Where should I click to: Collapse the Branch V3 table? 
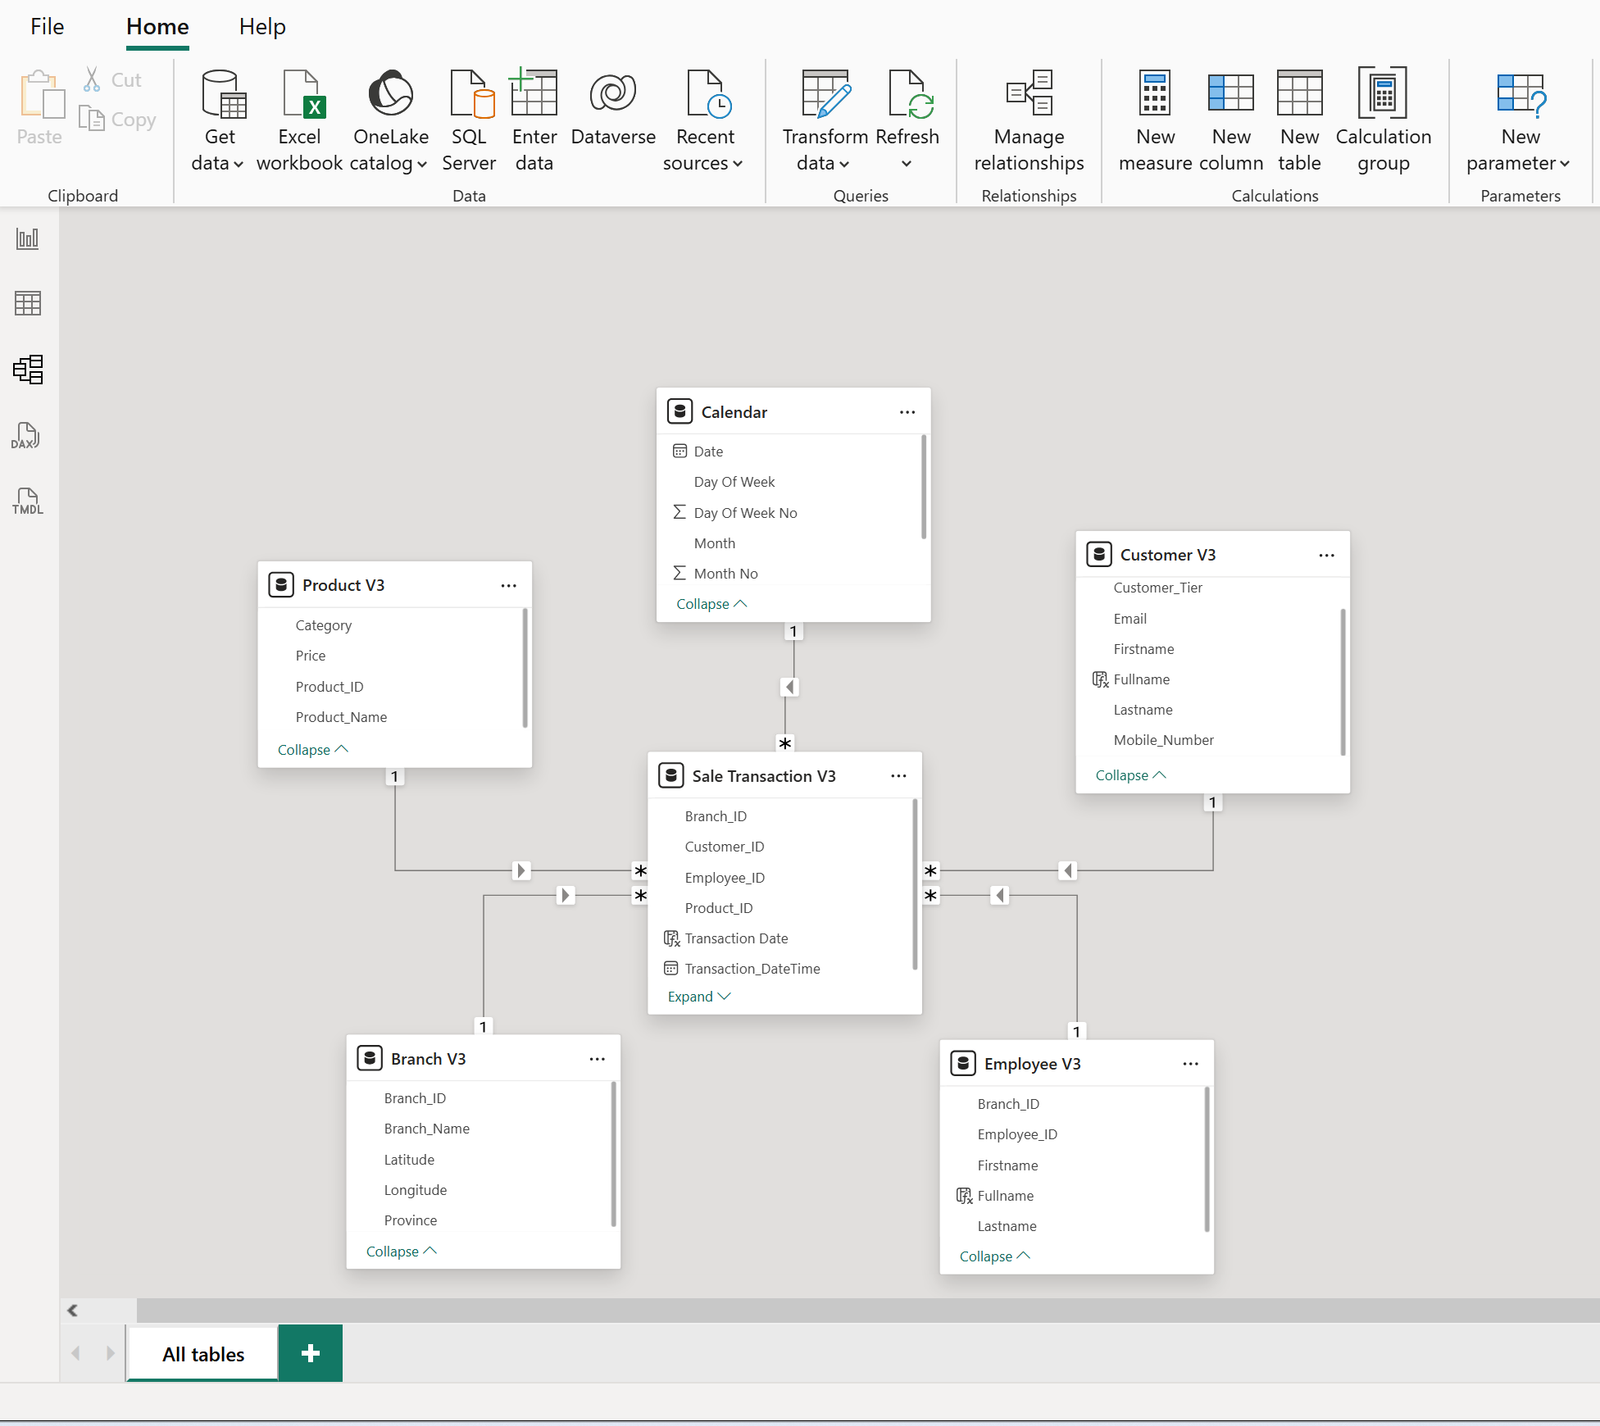402,1251
